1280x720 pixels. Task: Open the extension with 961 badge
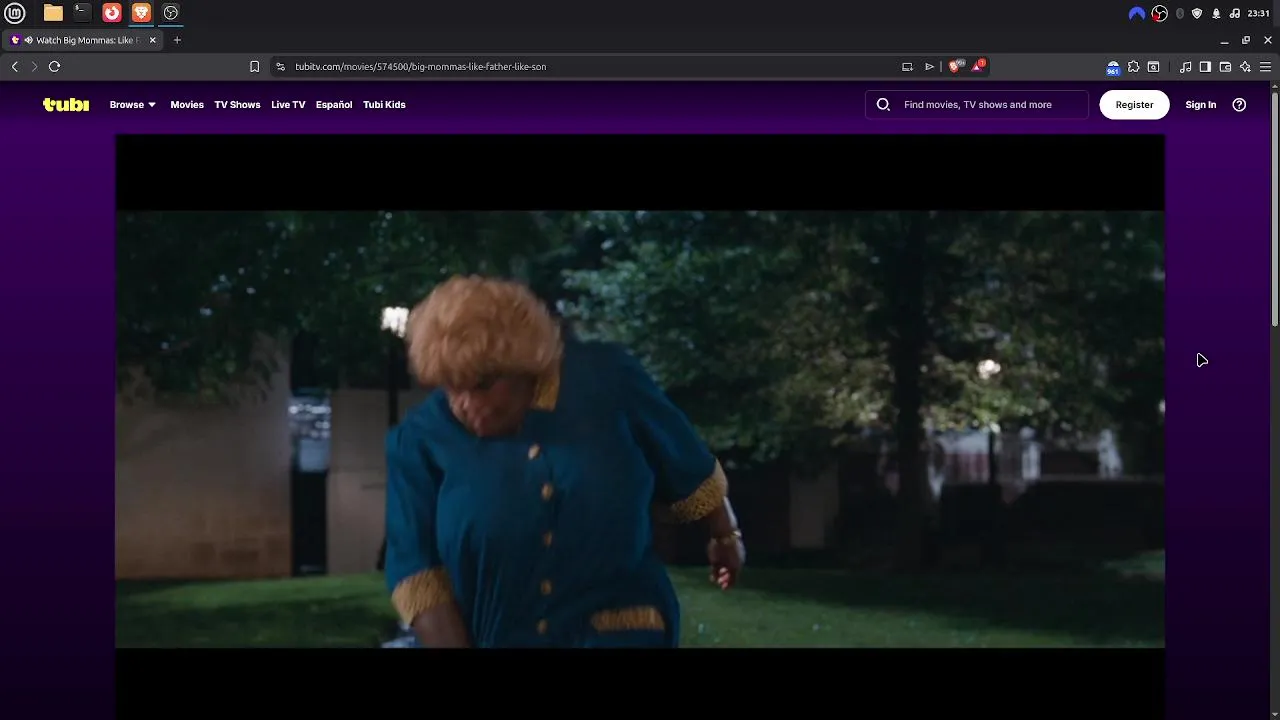[1113, 67]
